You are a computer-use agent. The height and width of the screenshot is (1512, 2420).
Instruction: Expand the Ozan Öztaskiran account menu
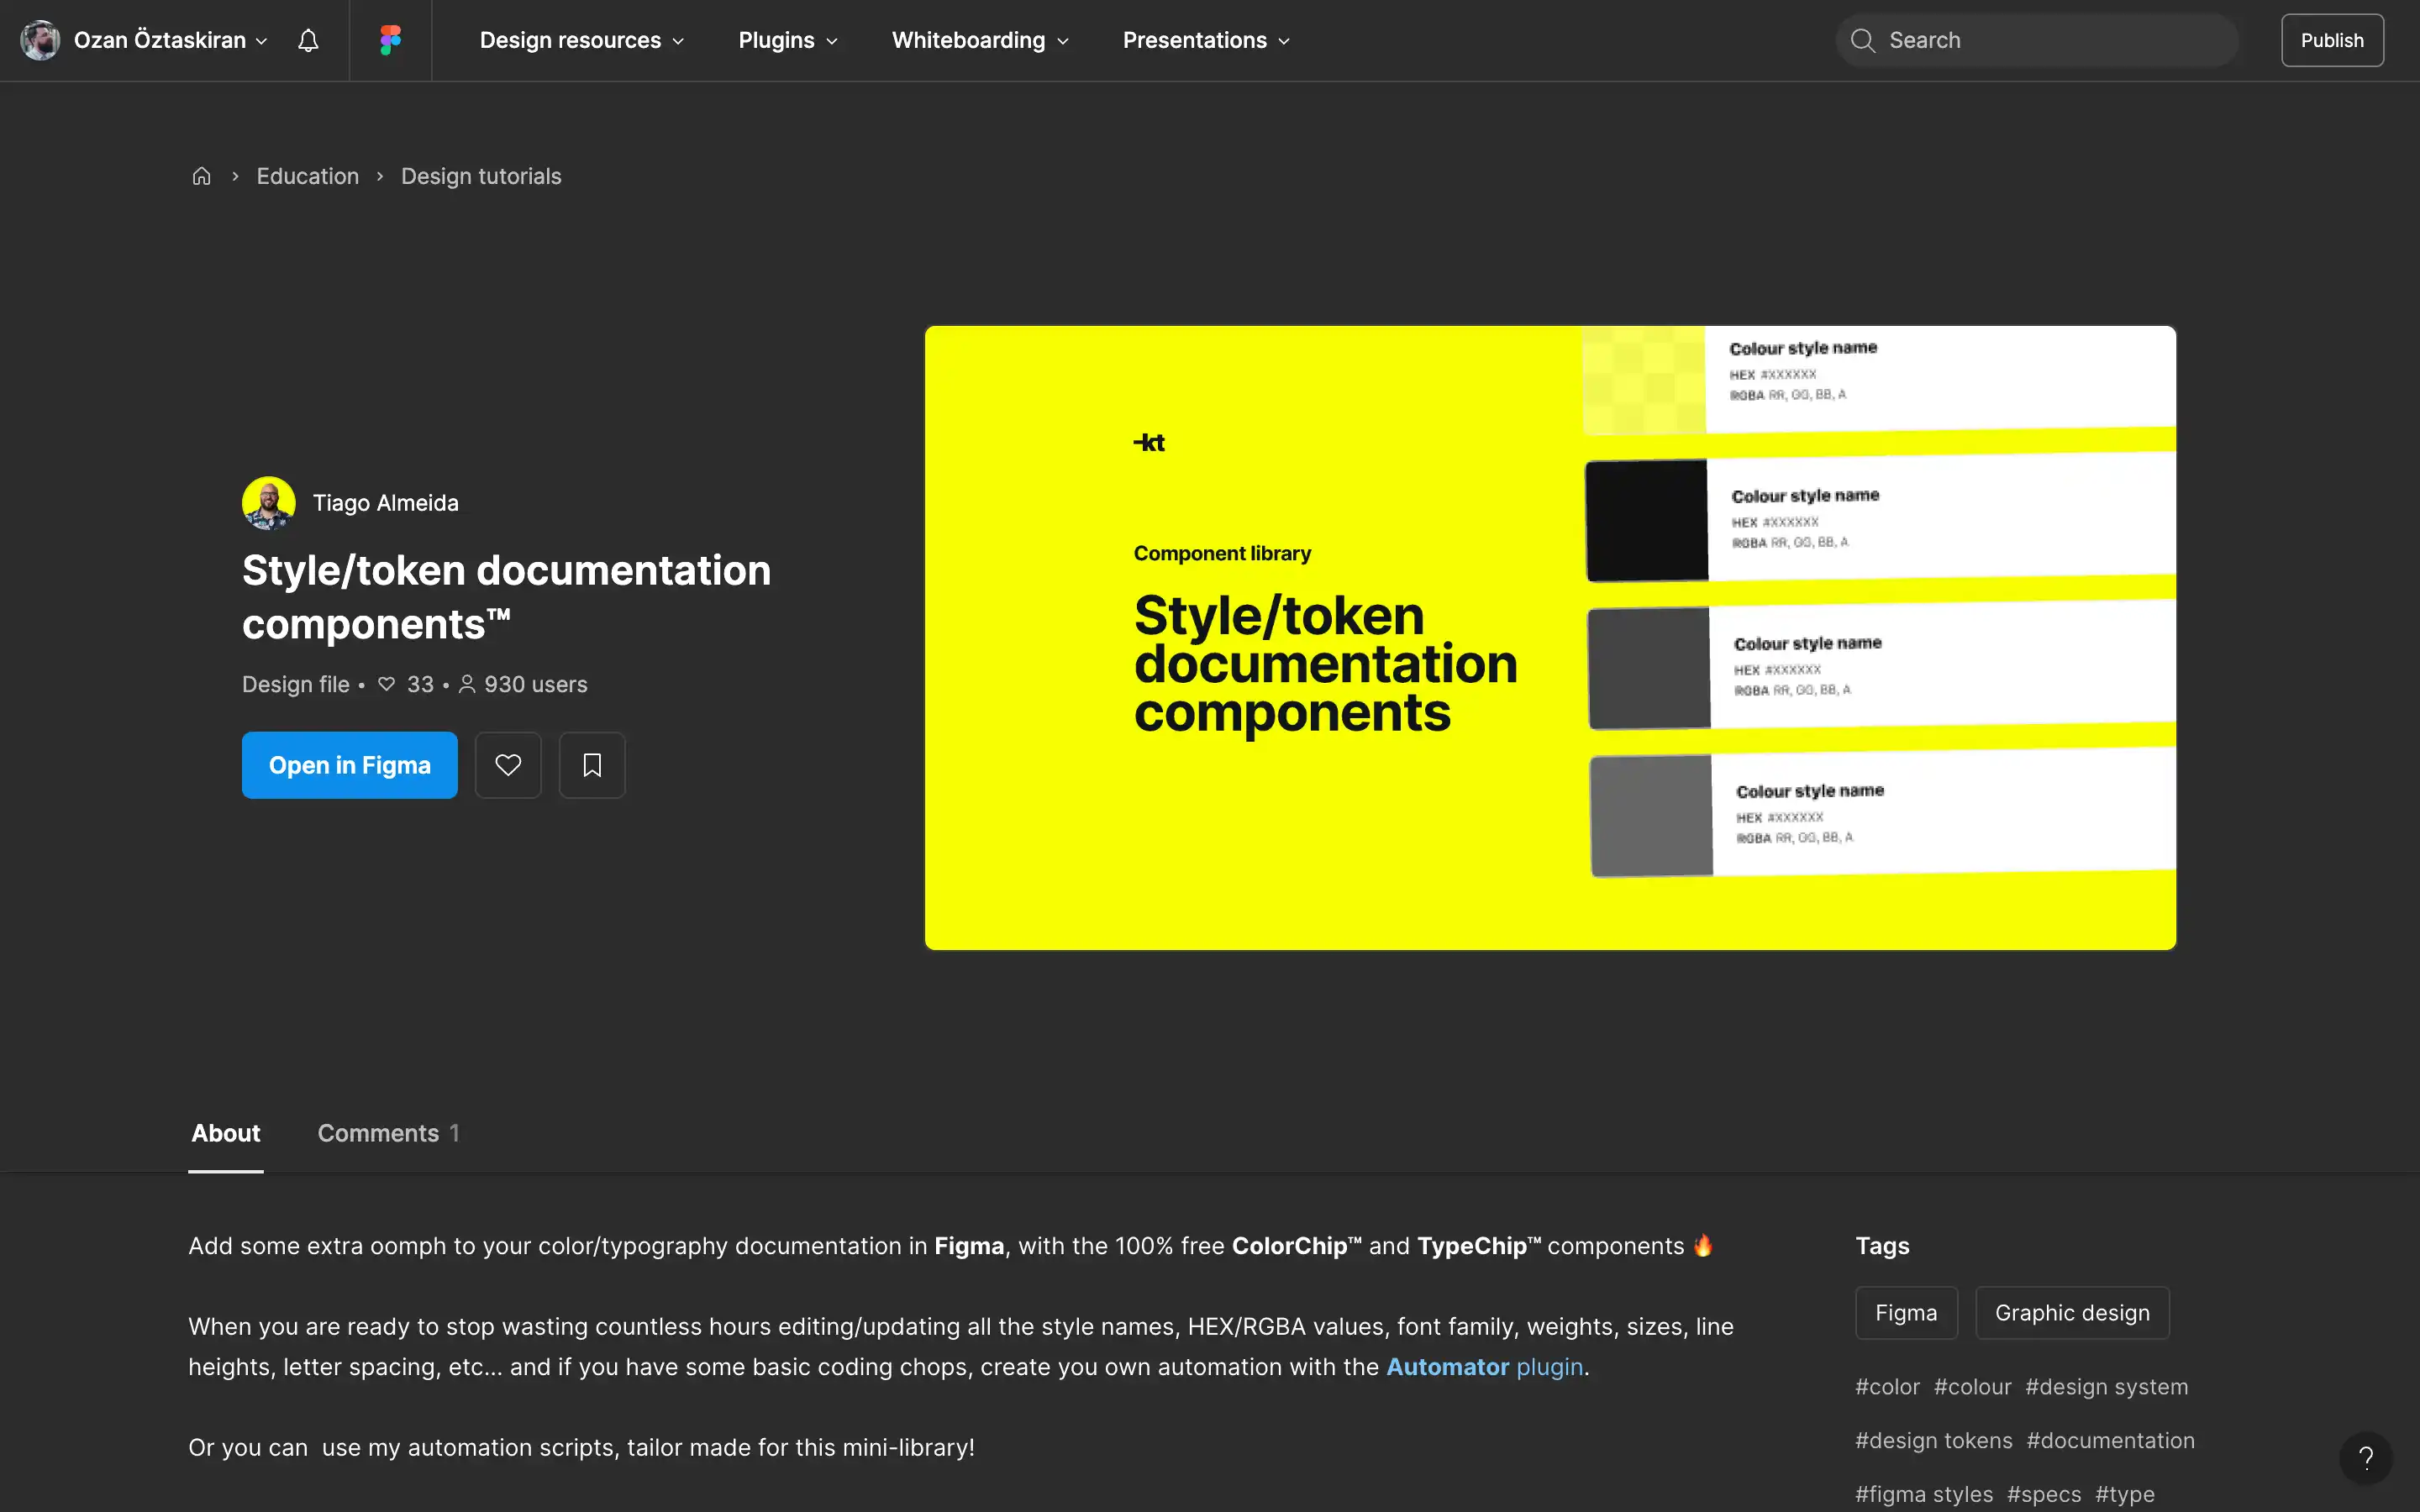(171, 40)
